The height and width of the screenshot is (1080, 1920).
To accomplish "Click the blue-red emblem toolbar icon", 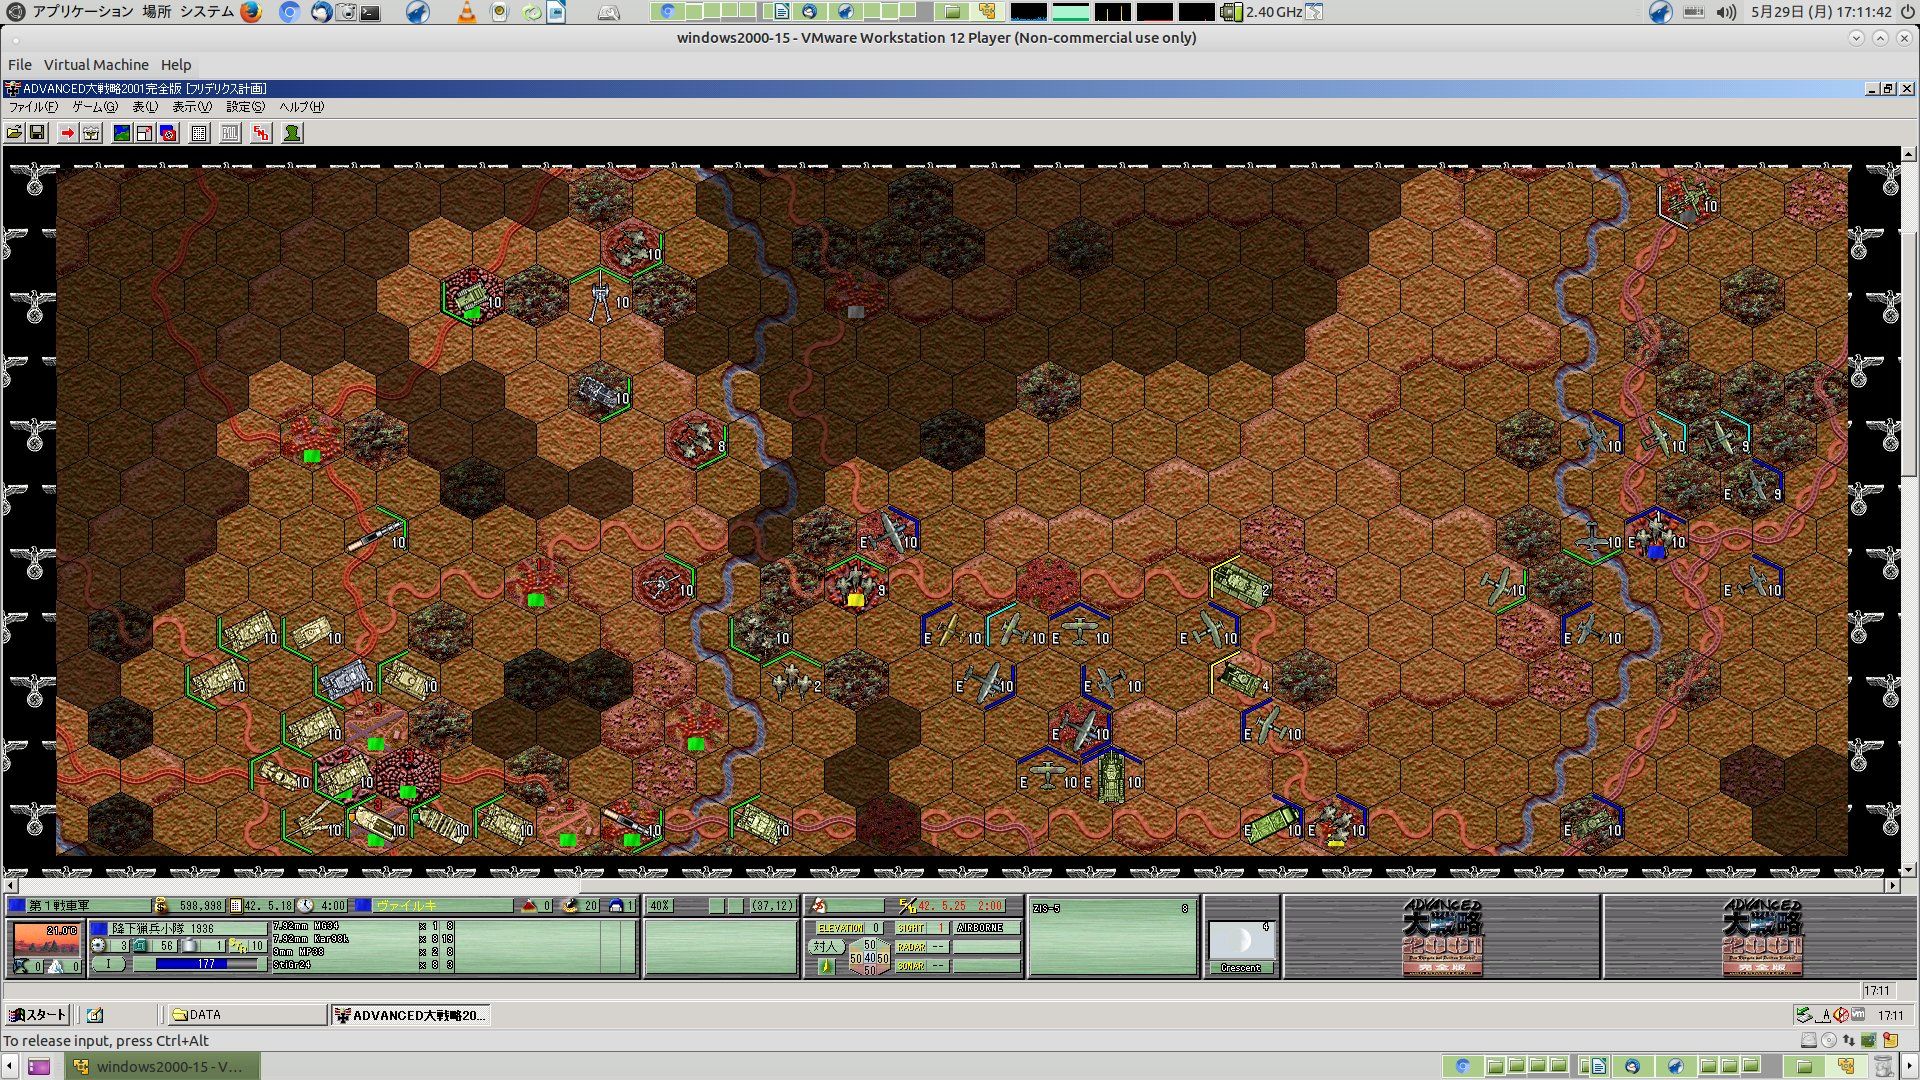I will [168, 133].
